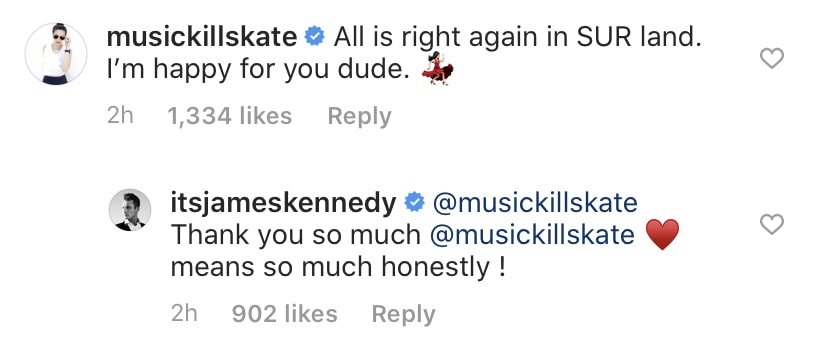Click the first @musickillskate mention after the badge
Screen dimensions: 828x360
[x=535, y=203]
